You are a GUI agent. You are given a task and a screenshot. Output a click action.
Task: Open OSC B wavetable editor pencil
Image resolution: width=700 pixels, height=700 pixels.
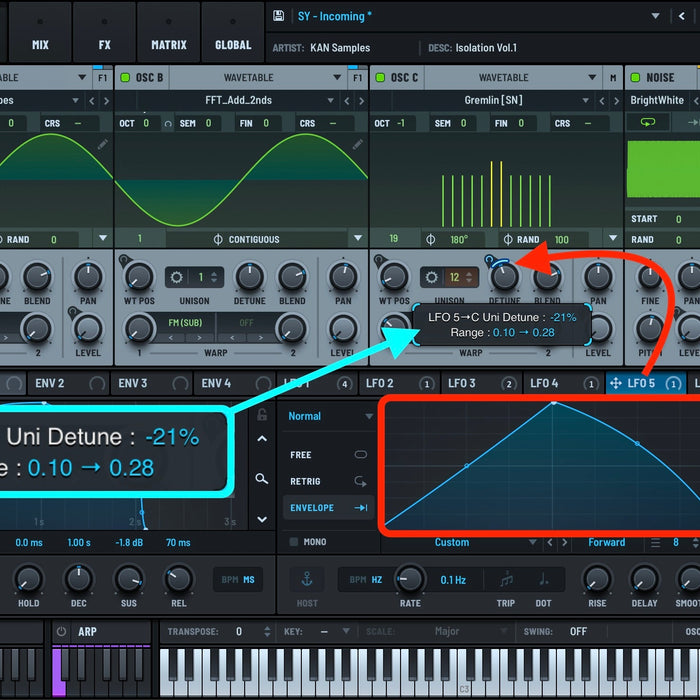(x=358, y=144)
